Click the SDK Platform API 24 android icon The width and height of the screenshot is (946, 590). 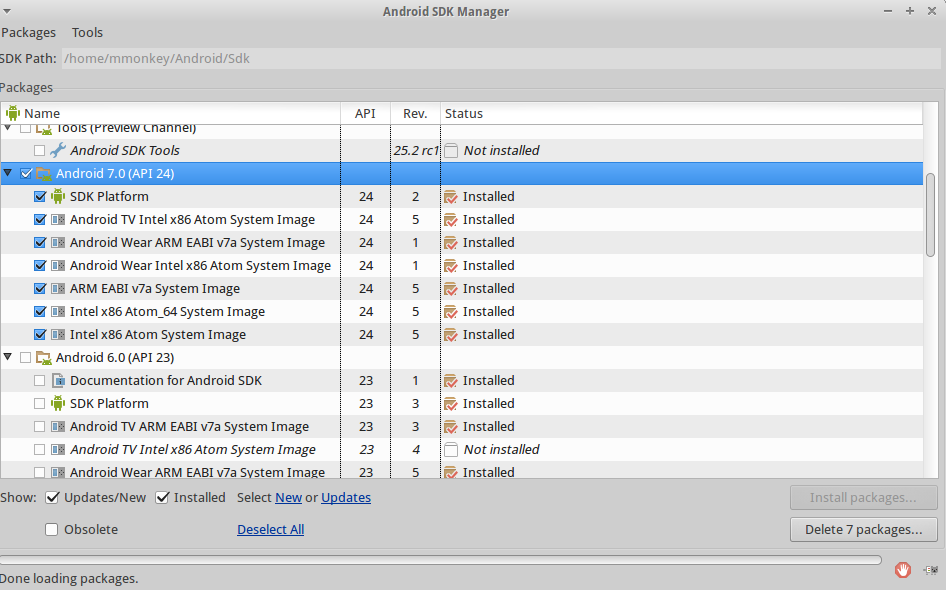coord(58,197)
